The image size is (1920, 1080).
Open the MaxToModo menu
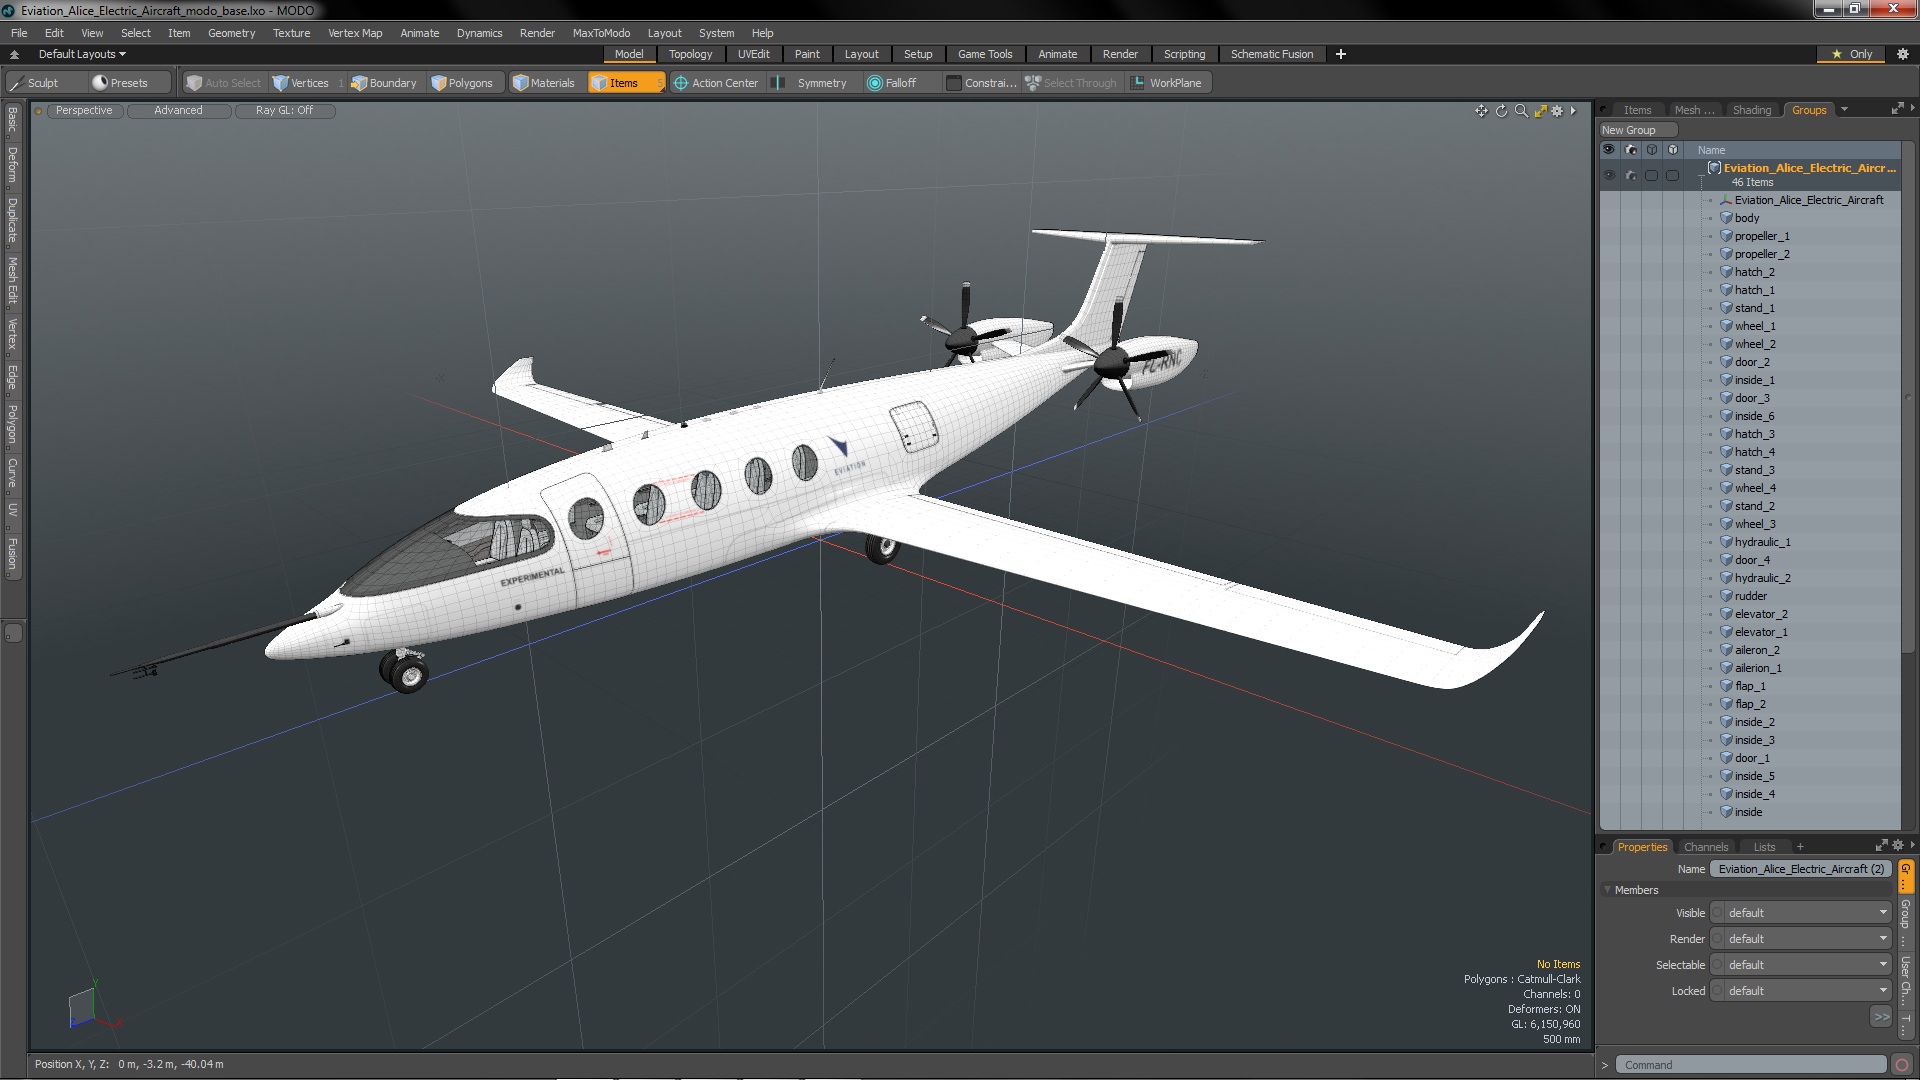click(x=601, y=33)
